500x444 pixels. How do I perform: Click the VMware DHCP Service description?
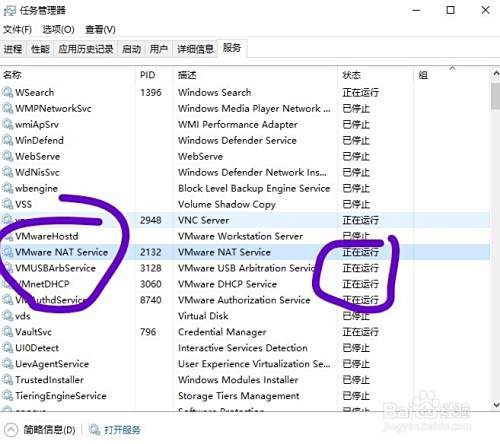tap(227, 284)
